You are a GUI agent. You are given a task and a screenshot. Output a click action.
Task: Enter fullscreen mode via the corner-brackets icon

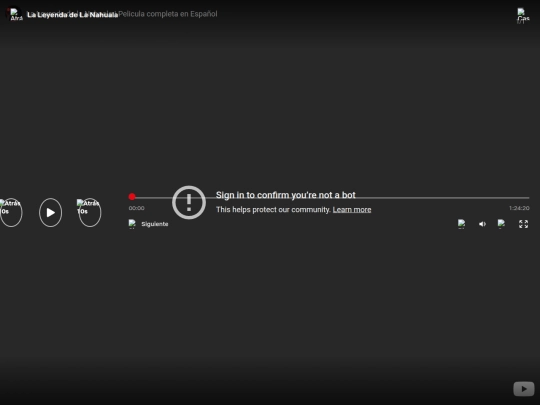(x=523, y=224)
